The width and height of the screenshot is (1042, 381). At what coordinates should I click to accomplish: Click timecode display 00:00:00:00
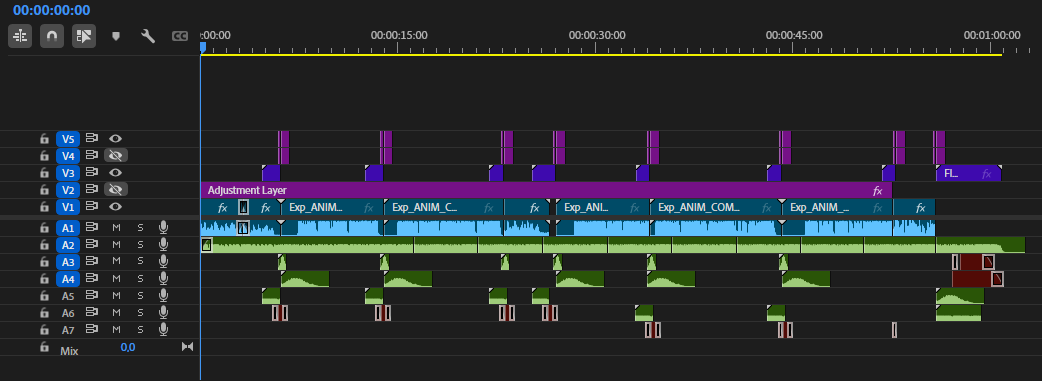click(x=51, y=10)
